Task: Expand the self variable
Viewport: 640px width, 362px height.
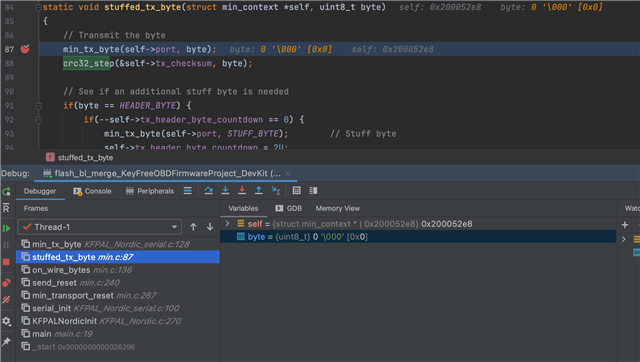Action: pos(227,224)
